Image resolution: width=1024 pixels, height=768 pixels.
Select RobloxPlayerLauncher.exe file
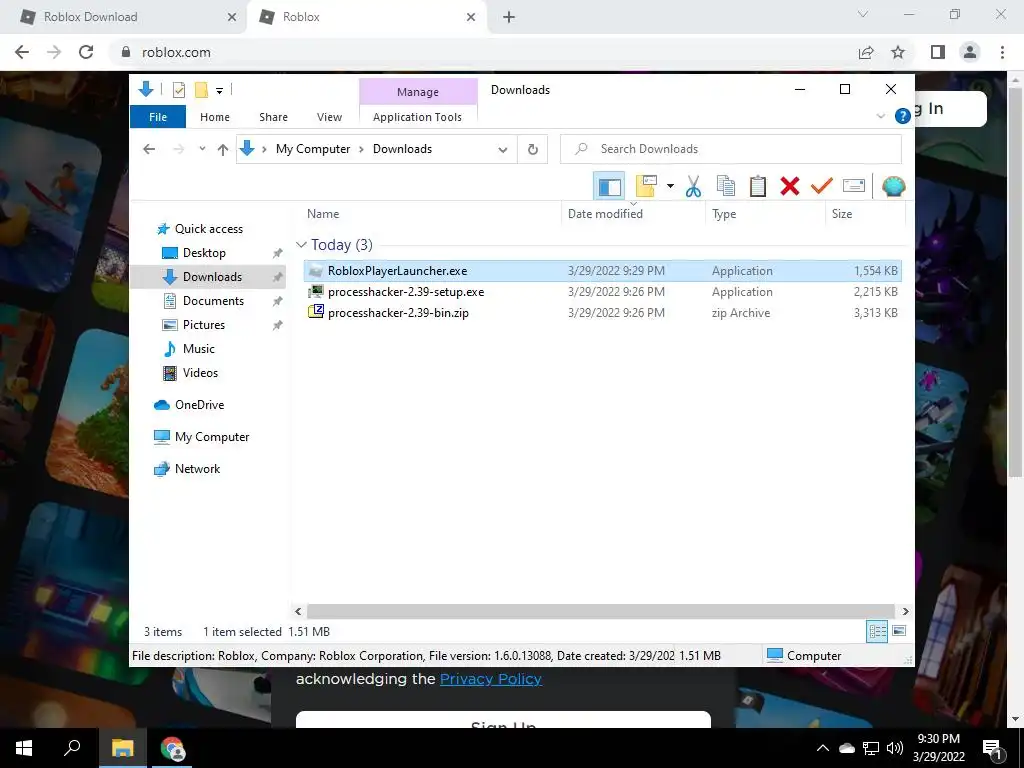tap(603, 271)
